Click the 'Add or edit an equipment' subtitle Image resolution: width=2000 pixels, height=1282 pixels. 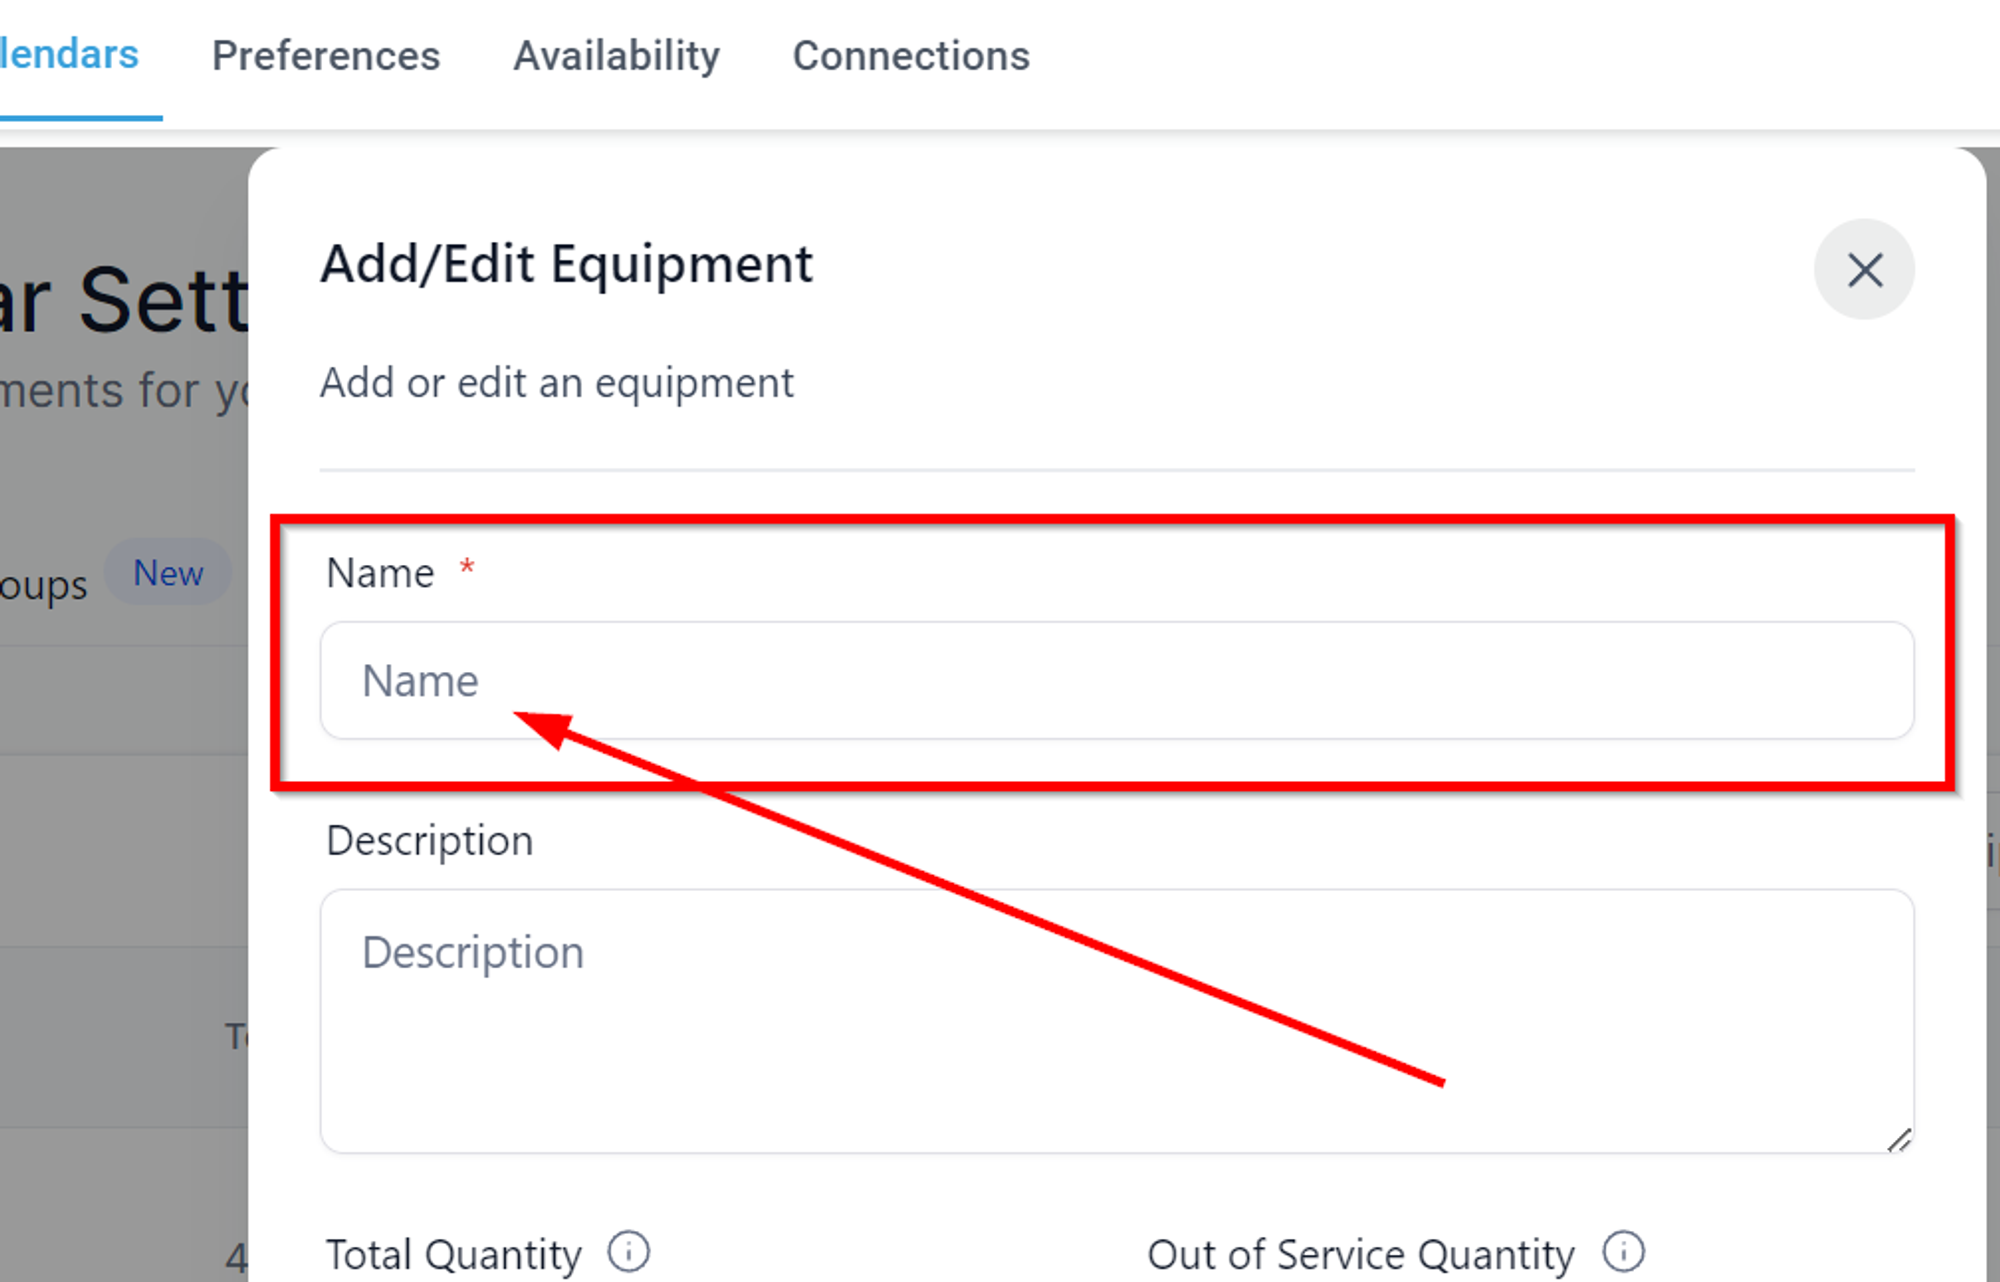point(557,383)
